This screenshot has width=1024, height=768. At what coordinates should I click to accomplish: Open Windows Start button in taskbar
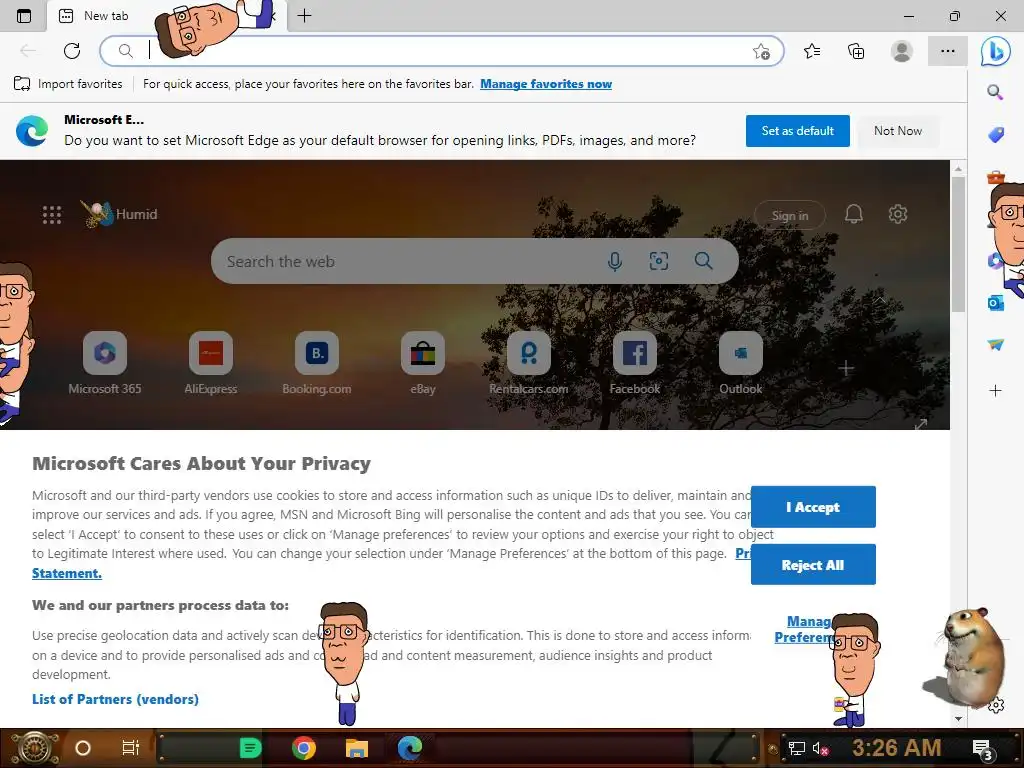(33, 748)
